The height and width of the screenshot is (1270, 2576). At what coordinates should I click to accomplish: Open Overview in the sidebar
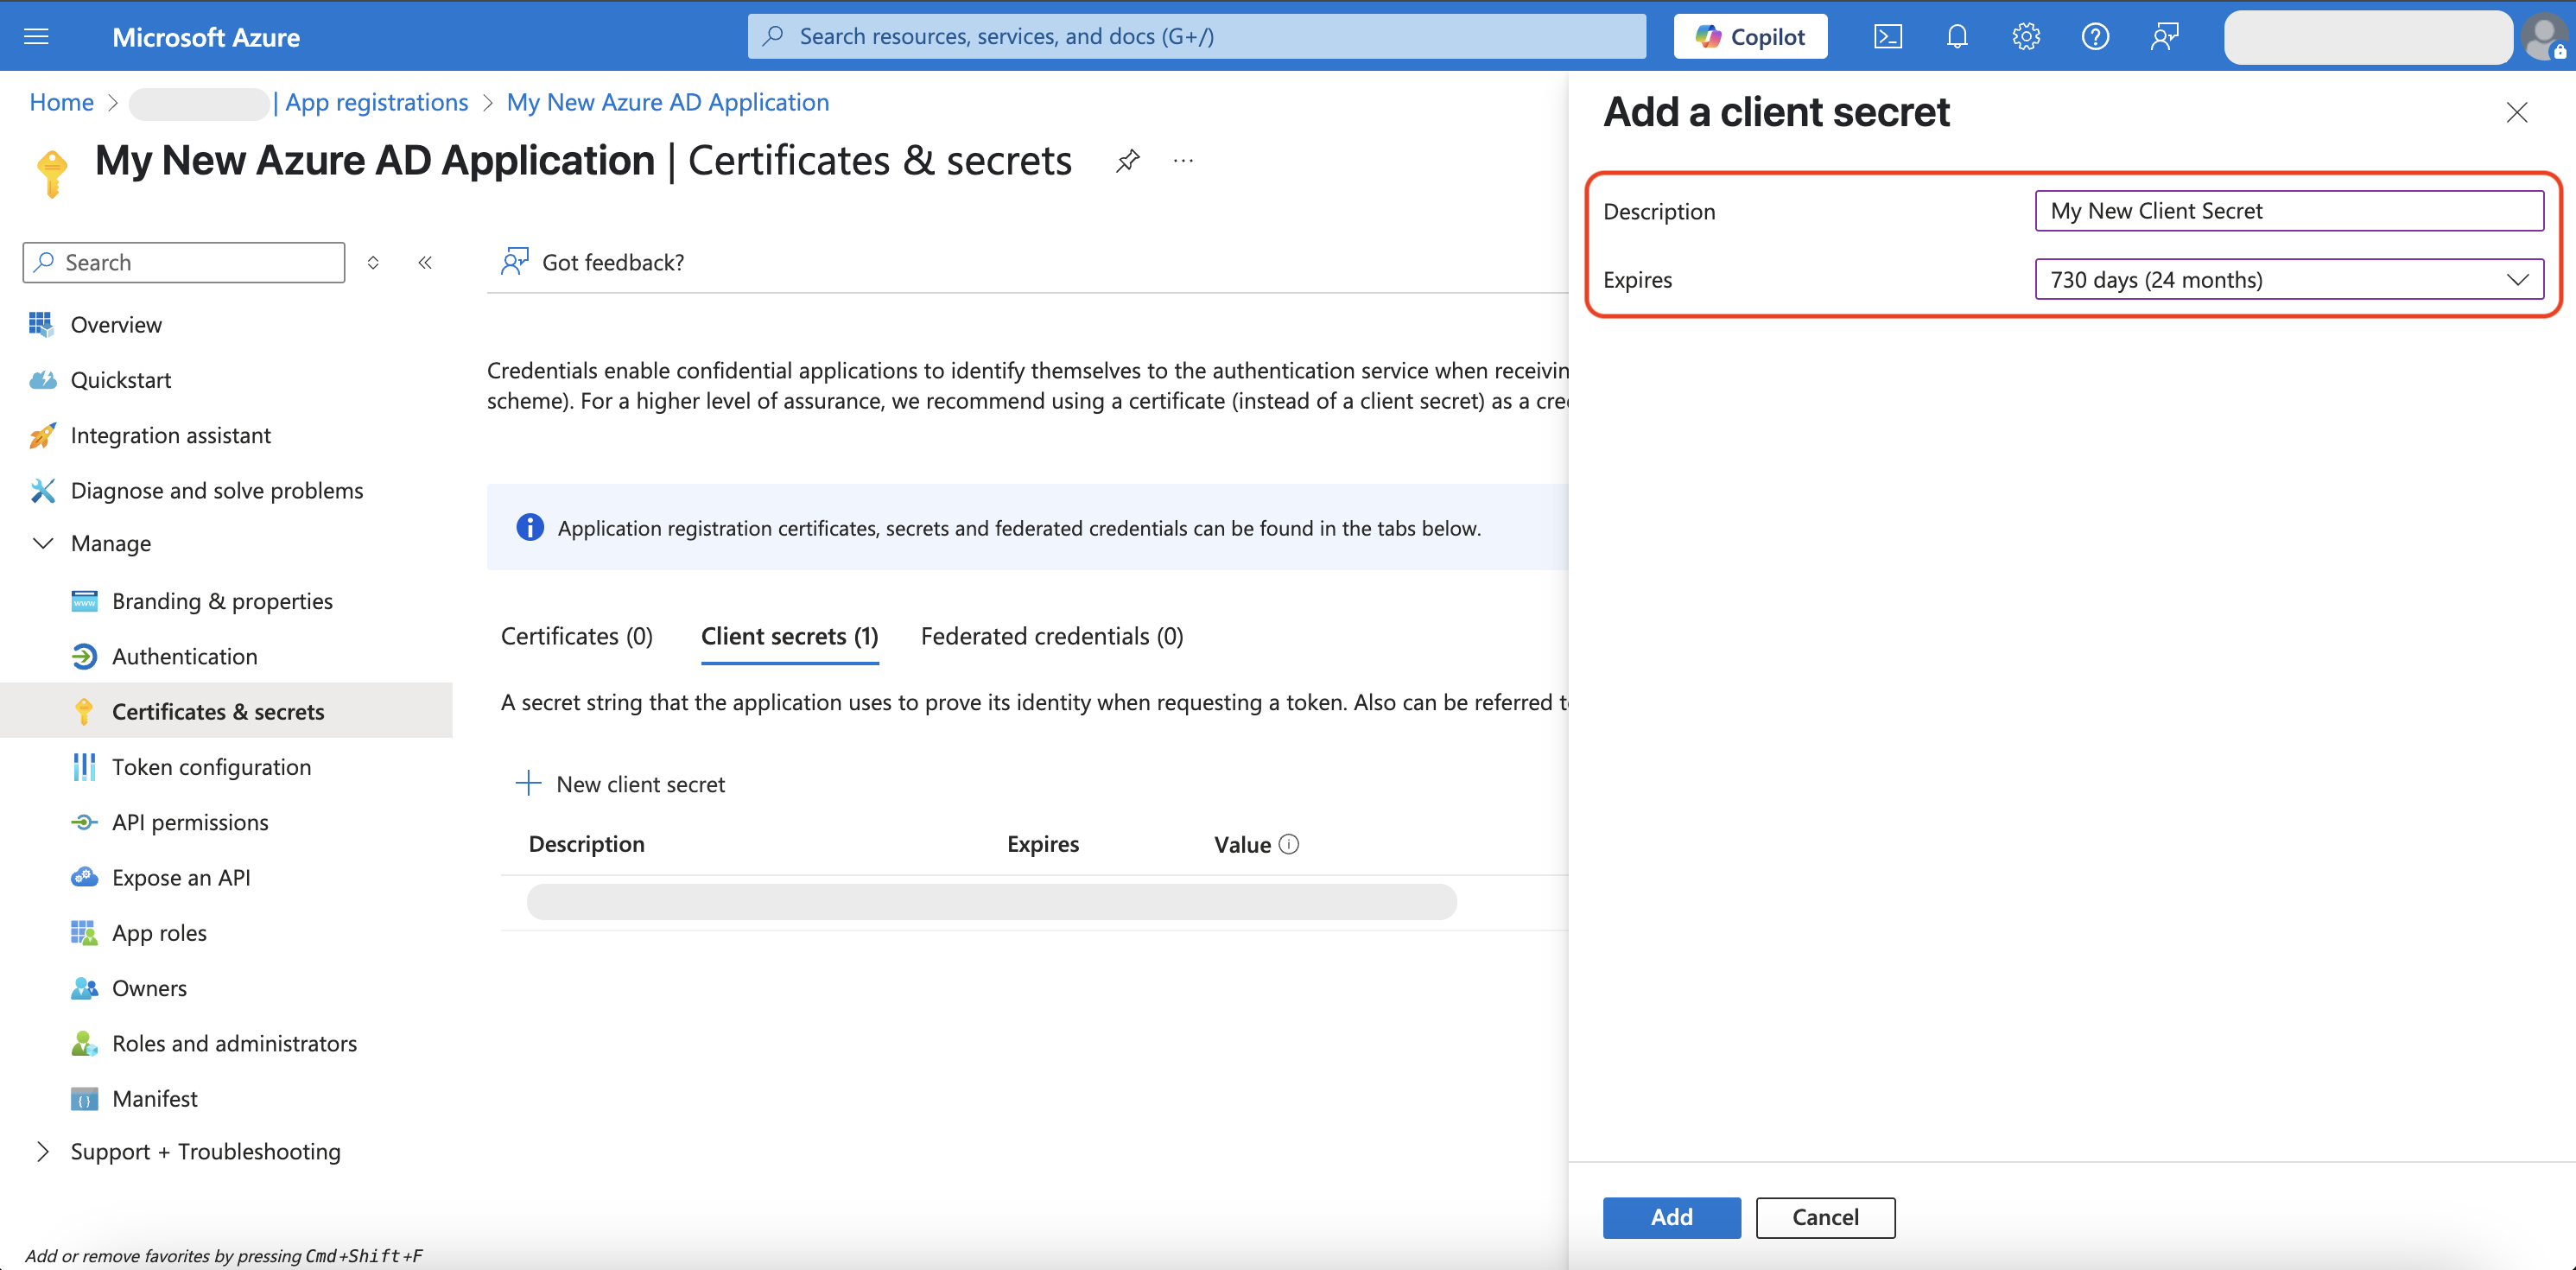[x=116, y=324]
